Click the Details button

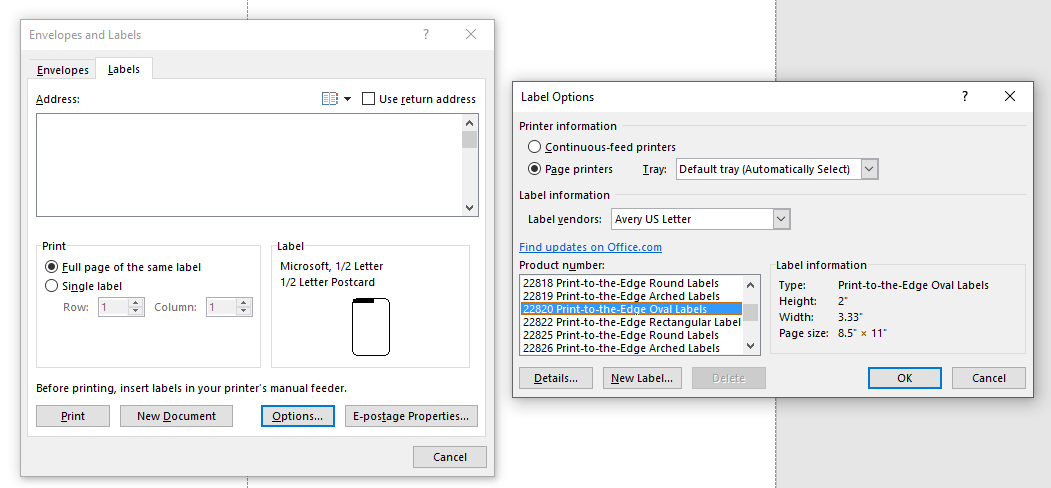555,378
